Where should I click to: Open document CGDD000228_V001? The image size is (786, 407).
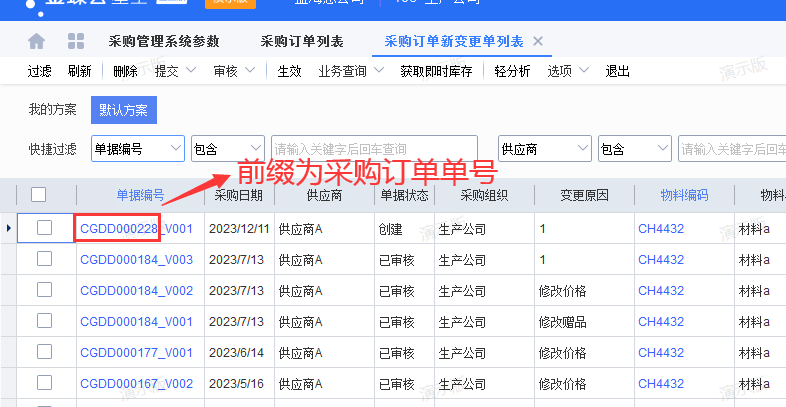point(136,229)
